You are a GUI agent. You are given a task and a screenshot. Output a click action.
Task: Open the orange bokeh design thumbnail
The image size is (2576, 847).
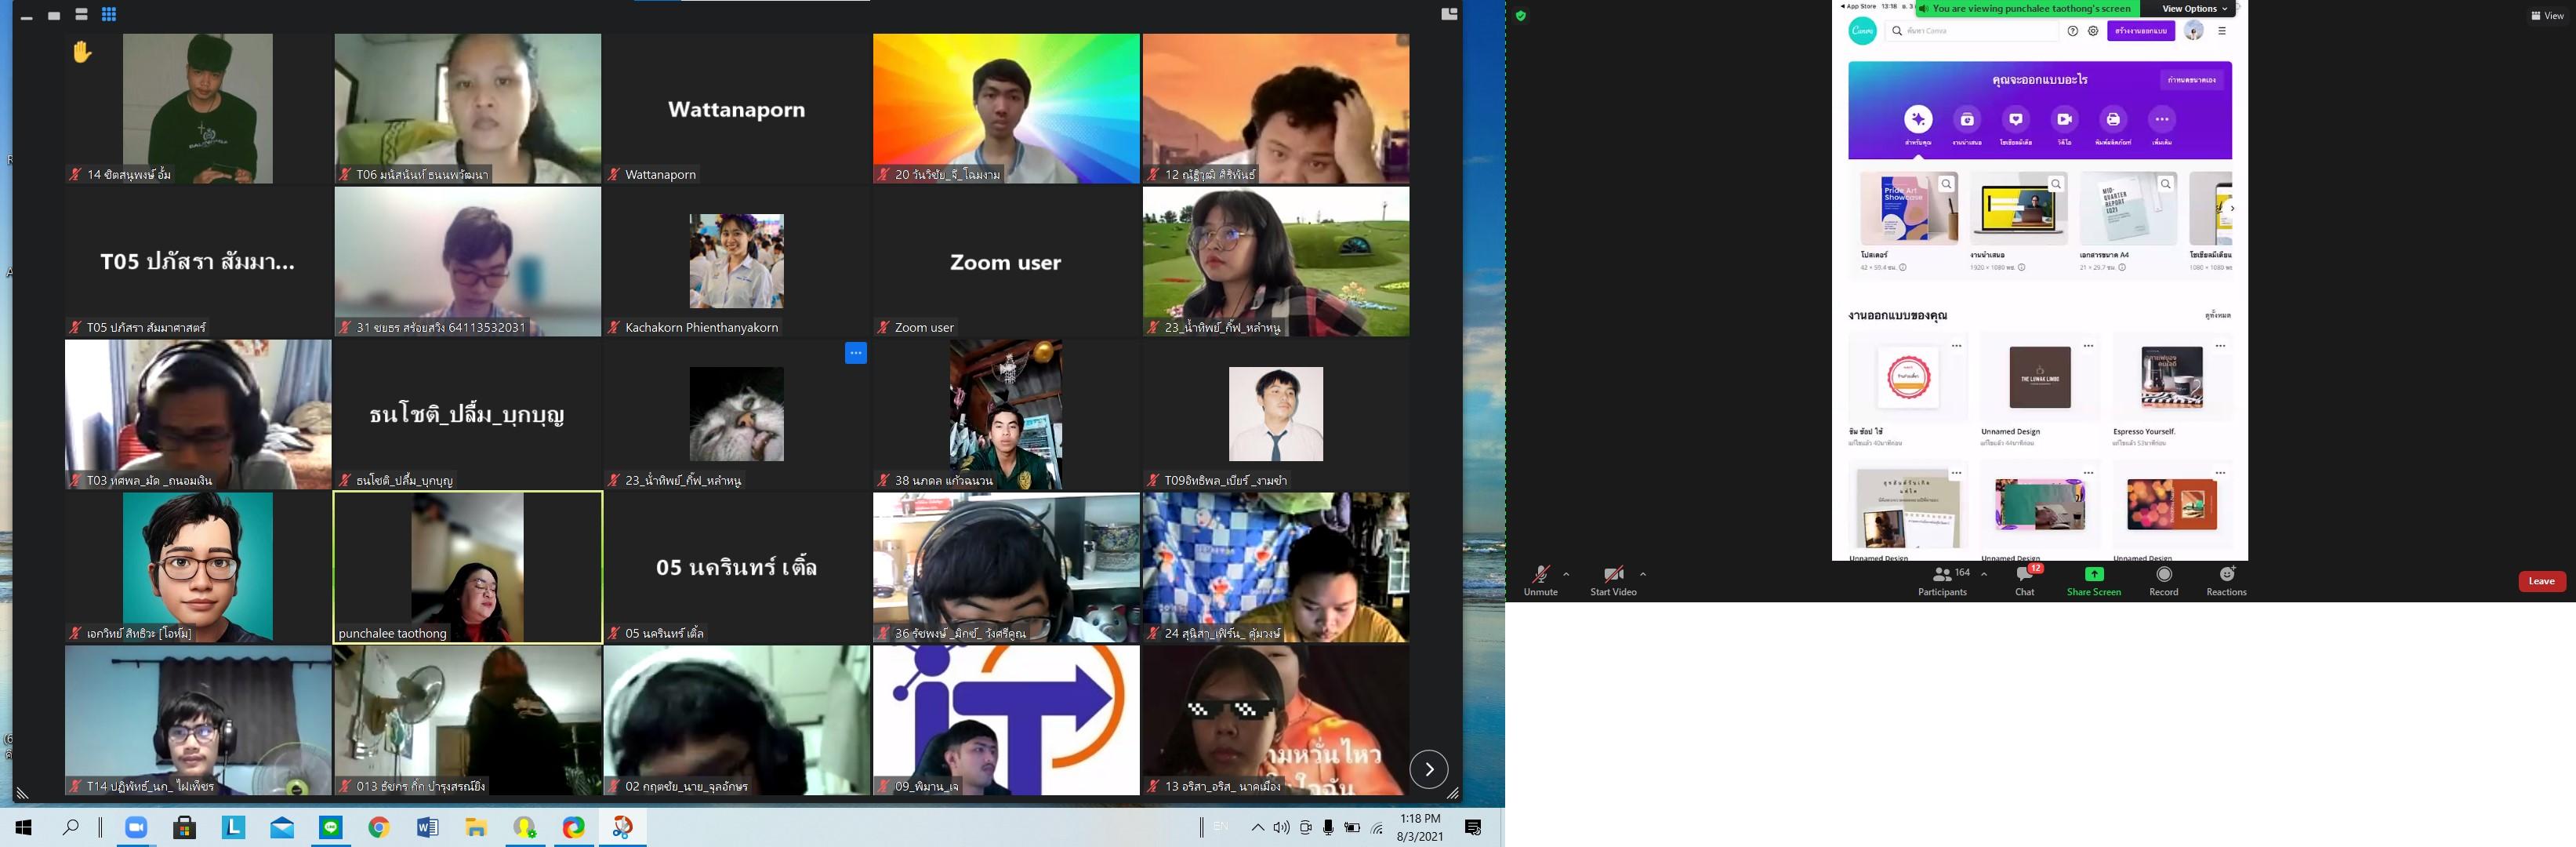click(x=2172, y=504)
